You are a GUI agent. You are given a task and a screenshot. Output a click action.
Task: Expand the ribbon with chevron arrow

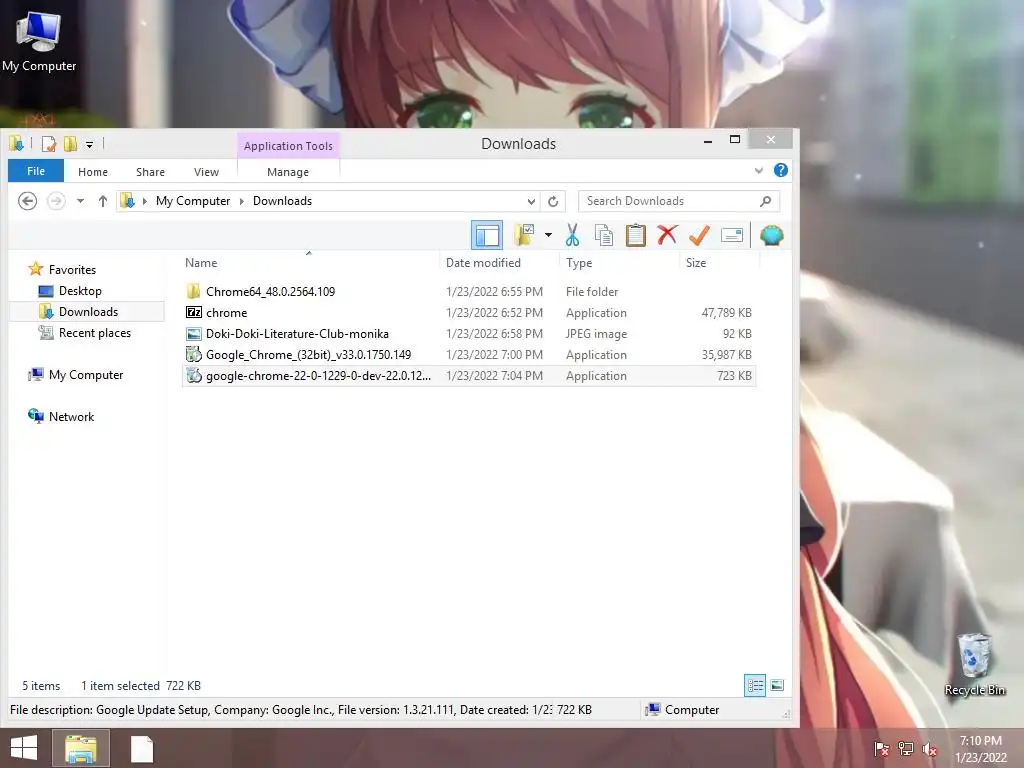pyautogui.click(x=758, y=170)
